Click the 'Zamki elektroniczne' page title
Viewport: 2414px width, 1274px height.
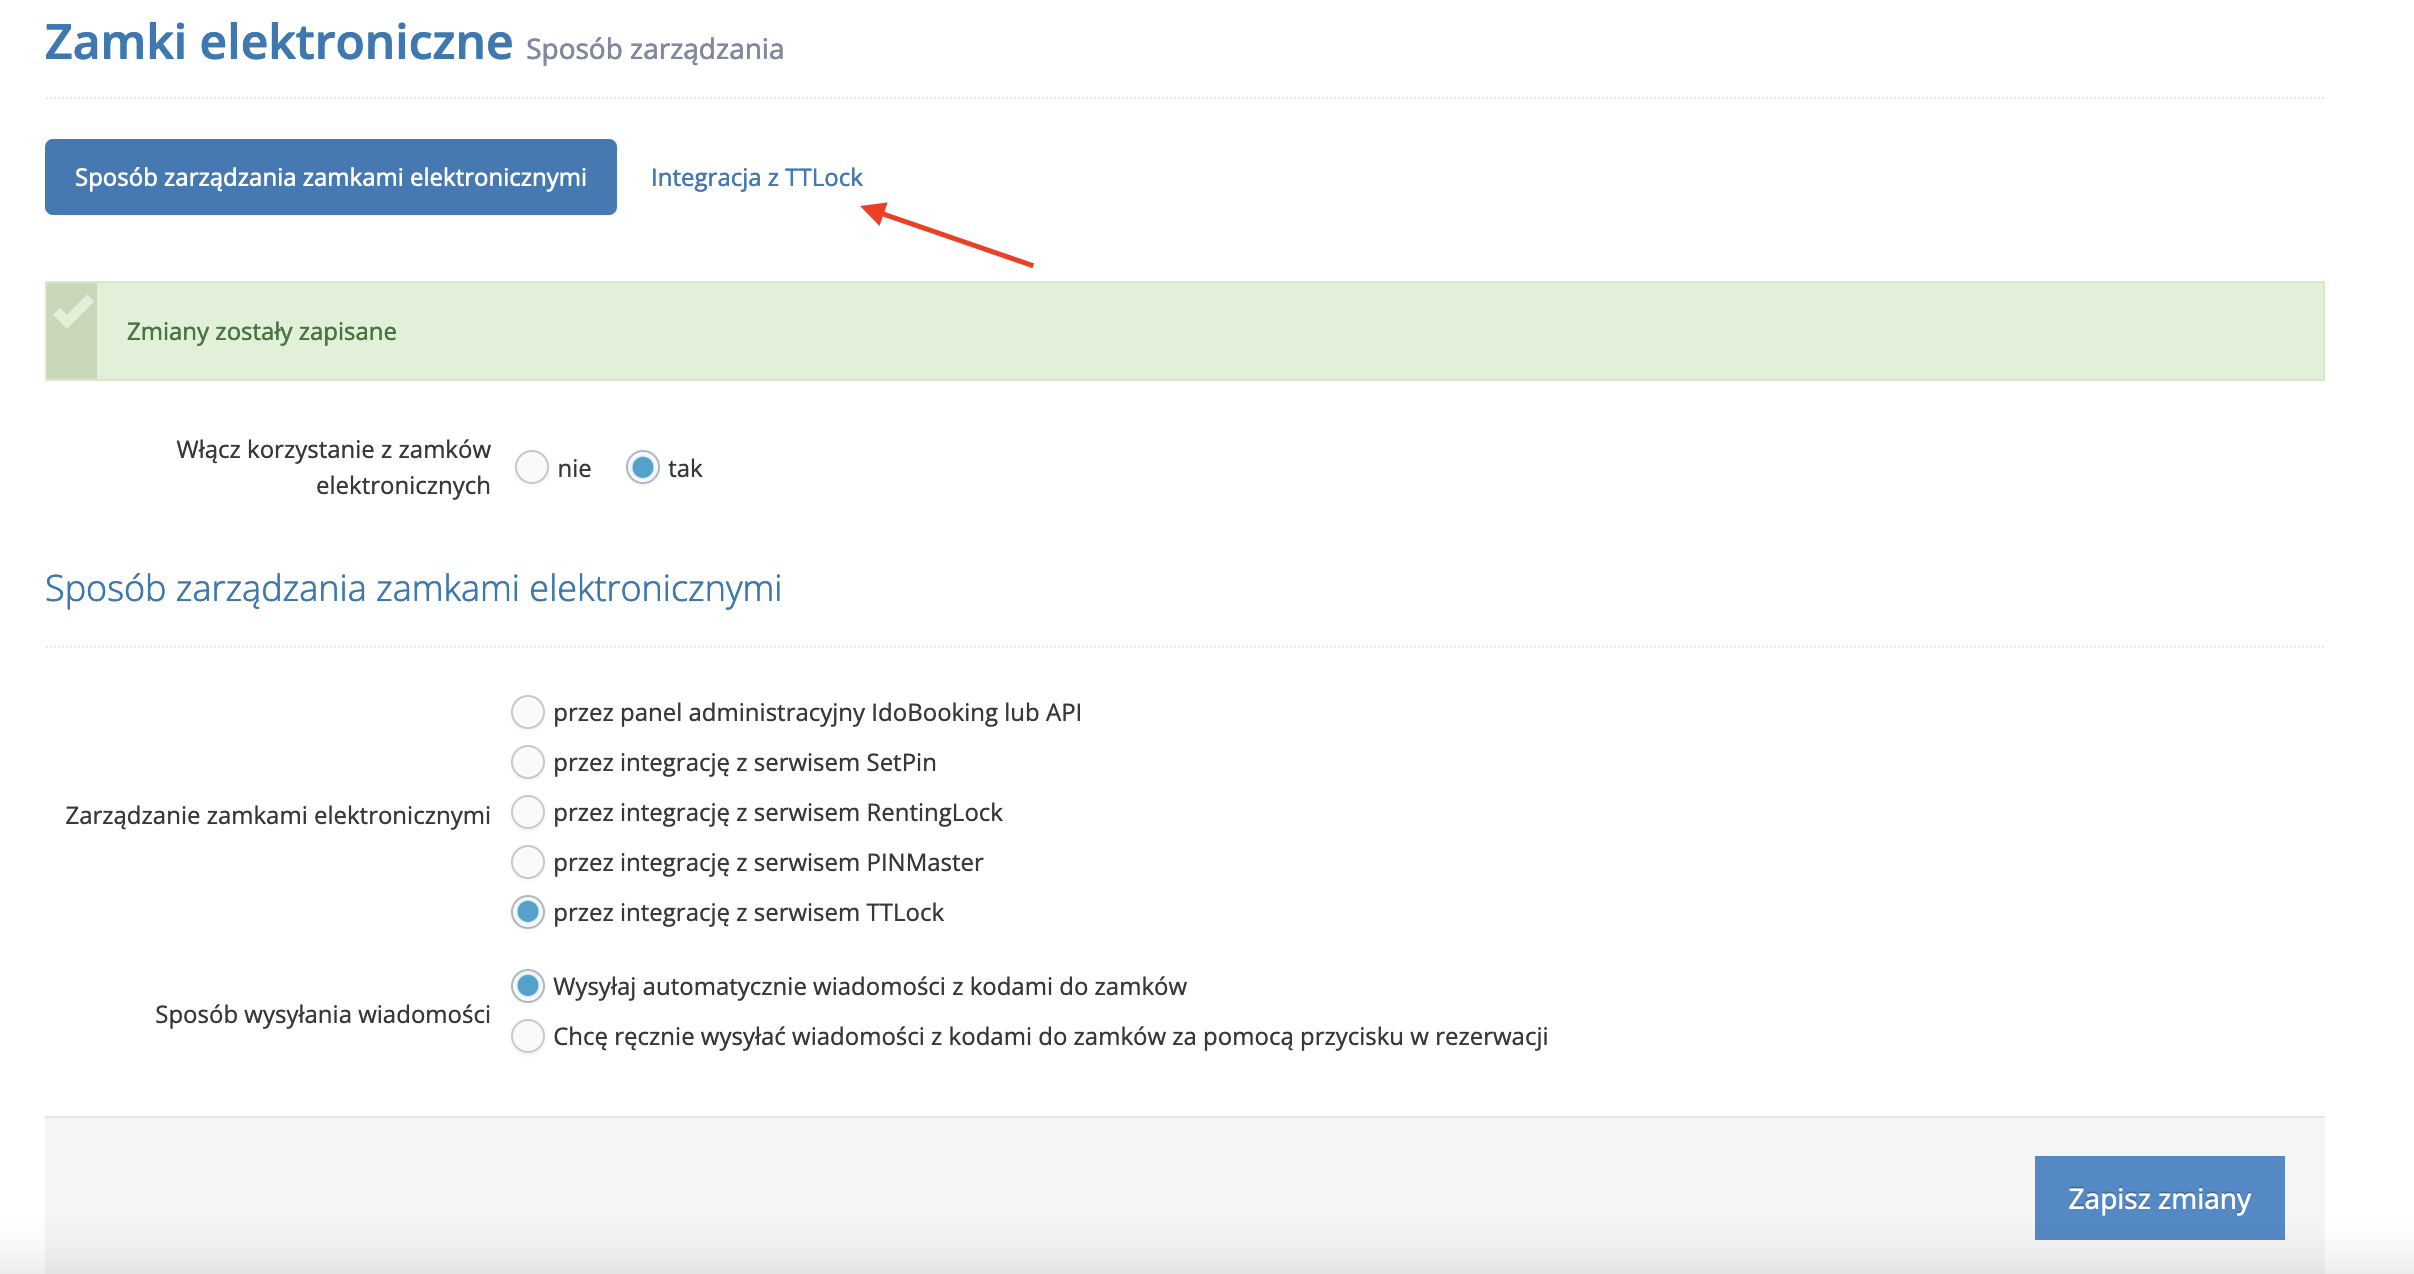(278, 43)
